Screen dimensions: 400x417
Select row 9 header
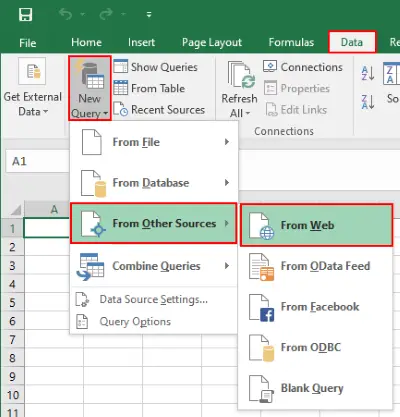tap(12, 377)
